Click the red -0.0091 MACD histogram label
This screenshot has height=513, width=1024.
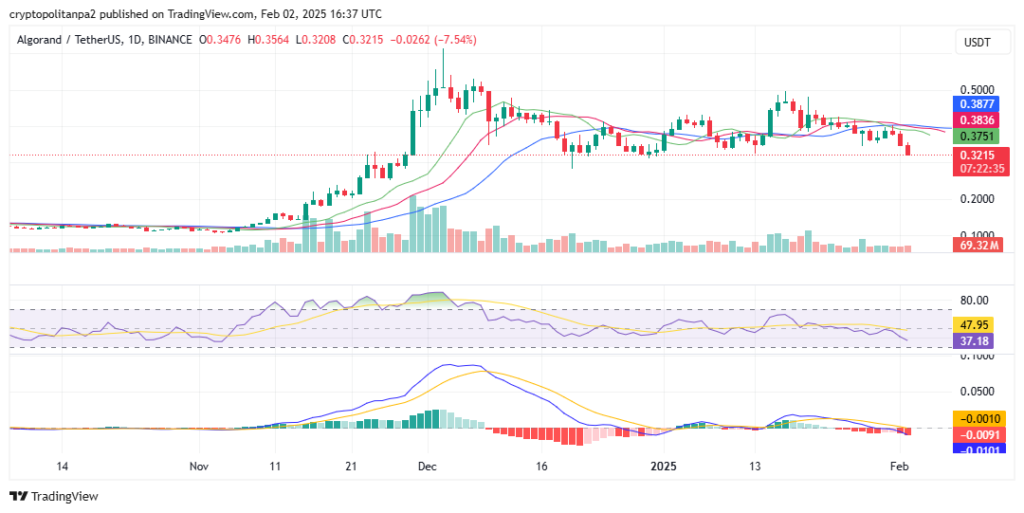click(976, 435)
